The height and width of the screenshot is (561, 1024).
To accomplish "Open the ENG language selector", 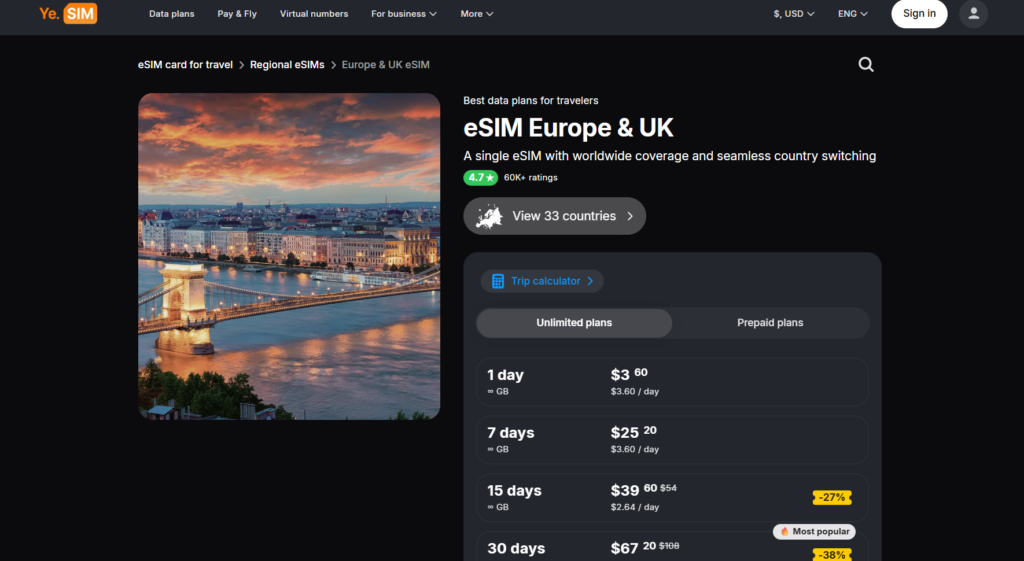I will point(852,14).
